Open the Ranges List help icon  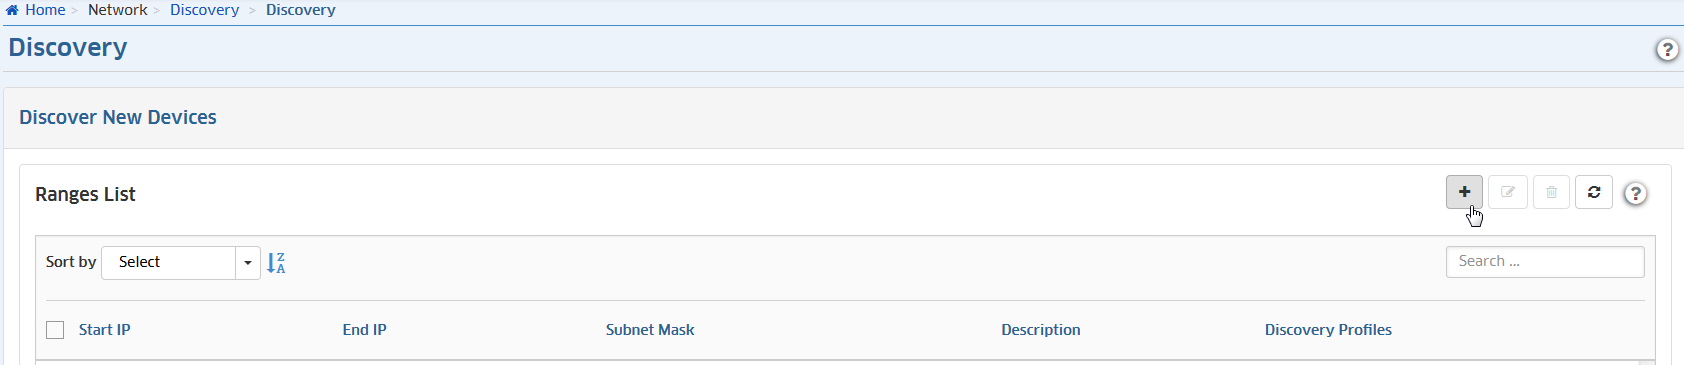pos(1635,194)
